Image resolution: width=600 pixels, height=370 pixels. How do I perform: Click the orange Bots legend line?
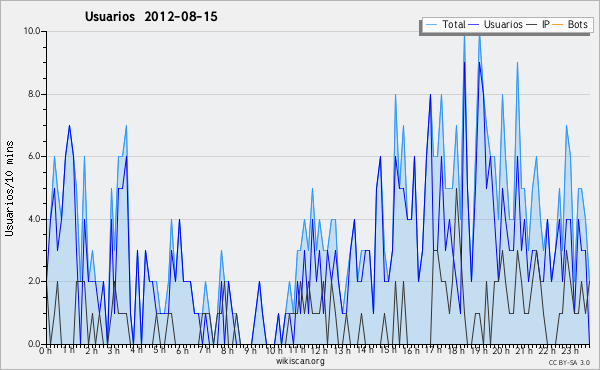(x=558, y=25)
